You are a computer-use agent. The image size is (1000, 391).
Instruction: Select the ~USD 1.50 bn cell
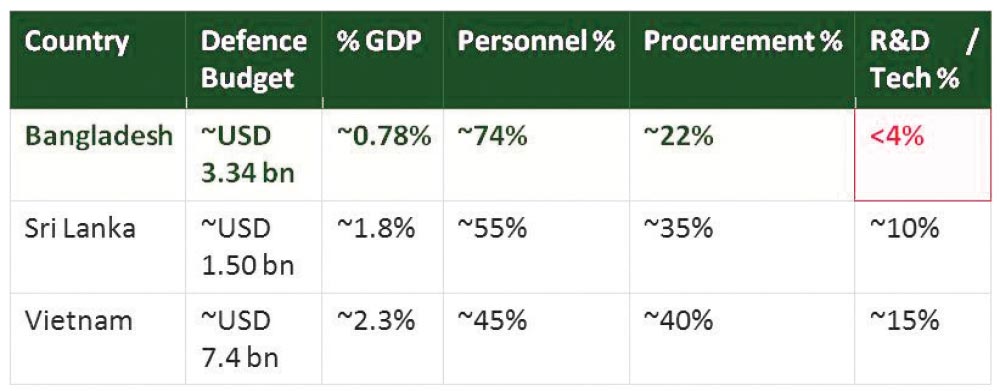tap(254, 247)
